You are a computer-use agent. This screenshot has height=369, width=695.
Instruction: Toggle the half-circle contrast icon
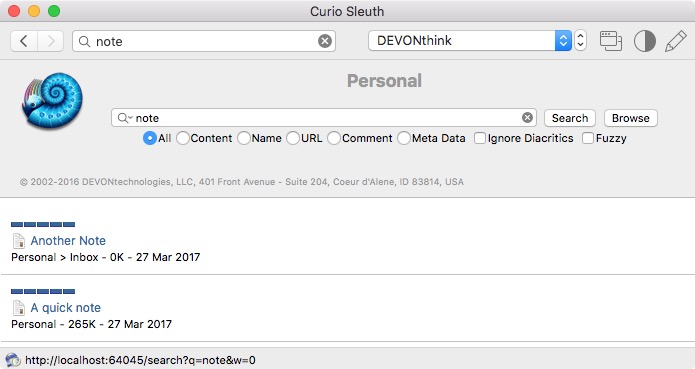tap(644, 41)
